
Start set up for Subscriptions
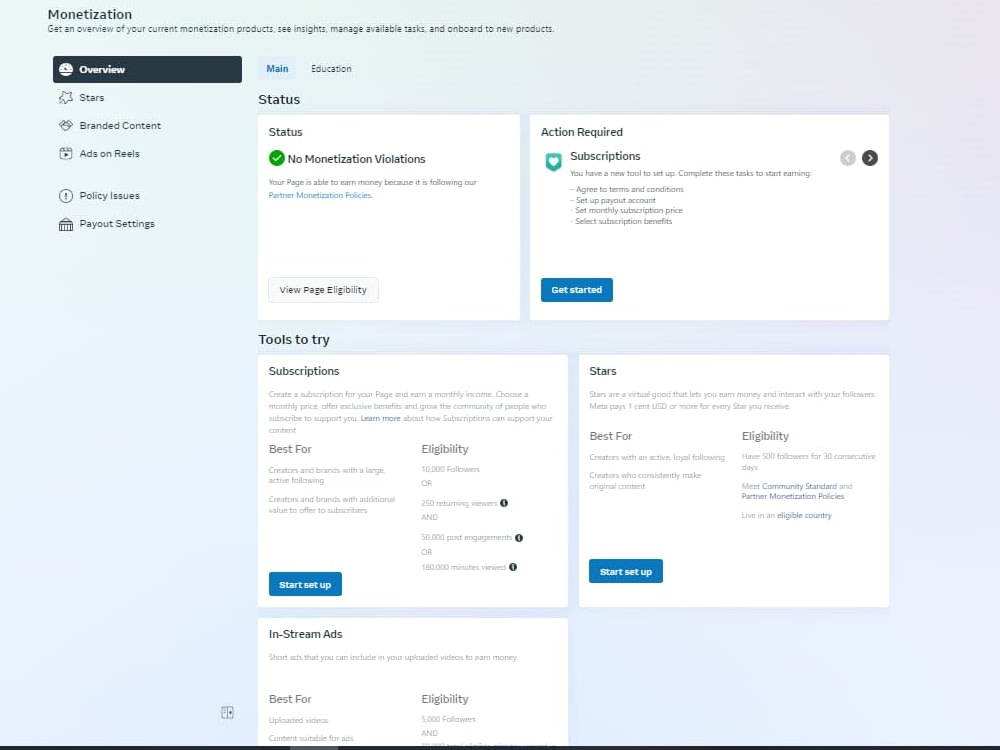(305, 585)
